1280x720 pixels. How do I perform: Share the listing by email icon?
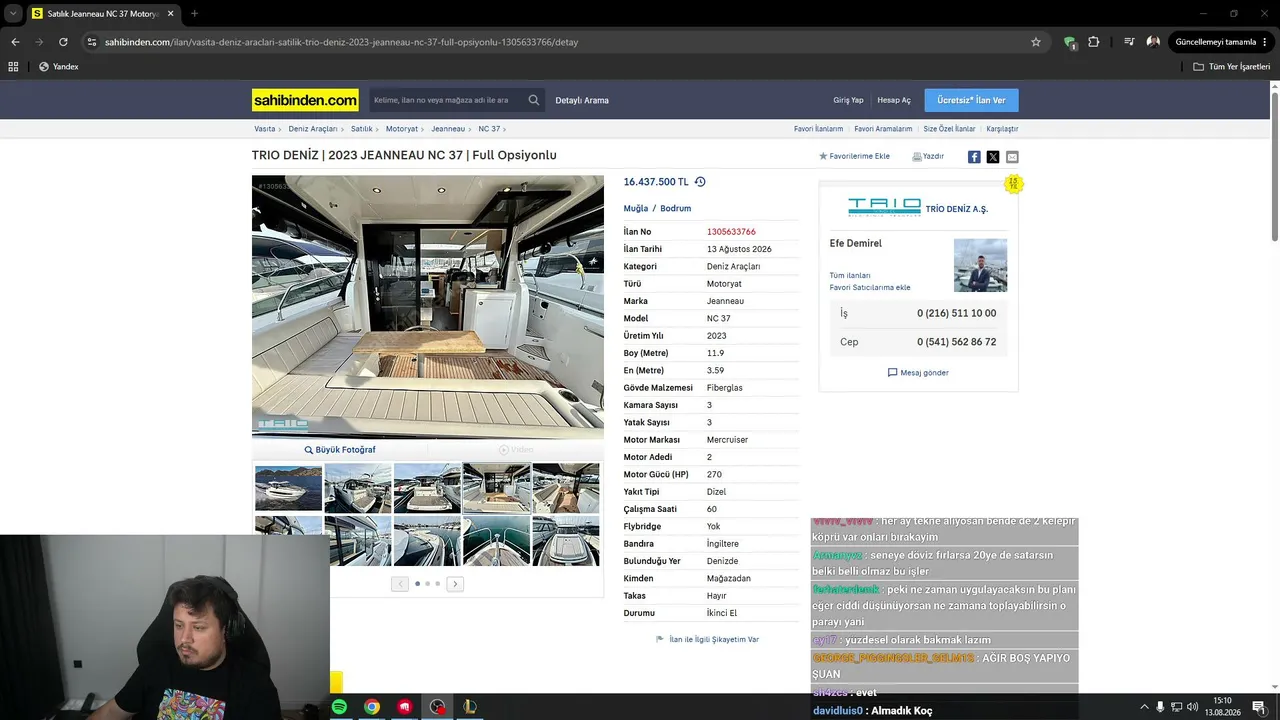point(1012,157)
